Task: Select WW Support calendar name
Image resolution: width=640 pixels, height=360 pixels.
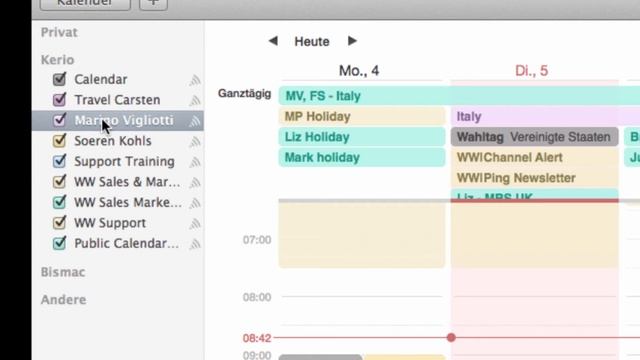Action: [x=110, y=223]
